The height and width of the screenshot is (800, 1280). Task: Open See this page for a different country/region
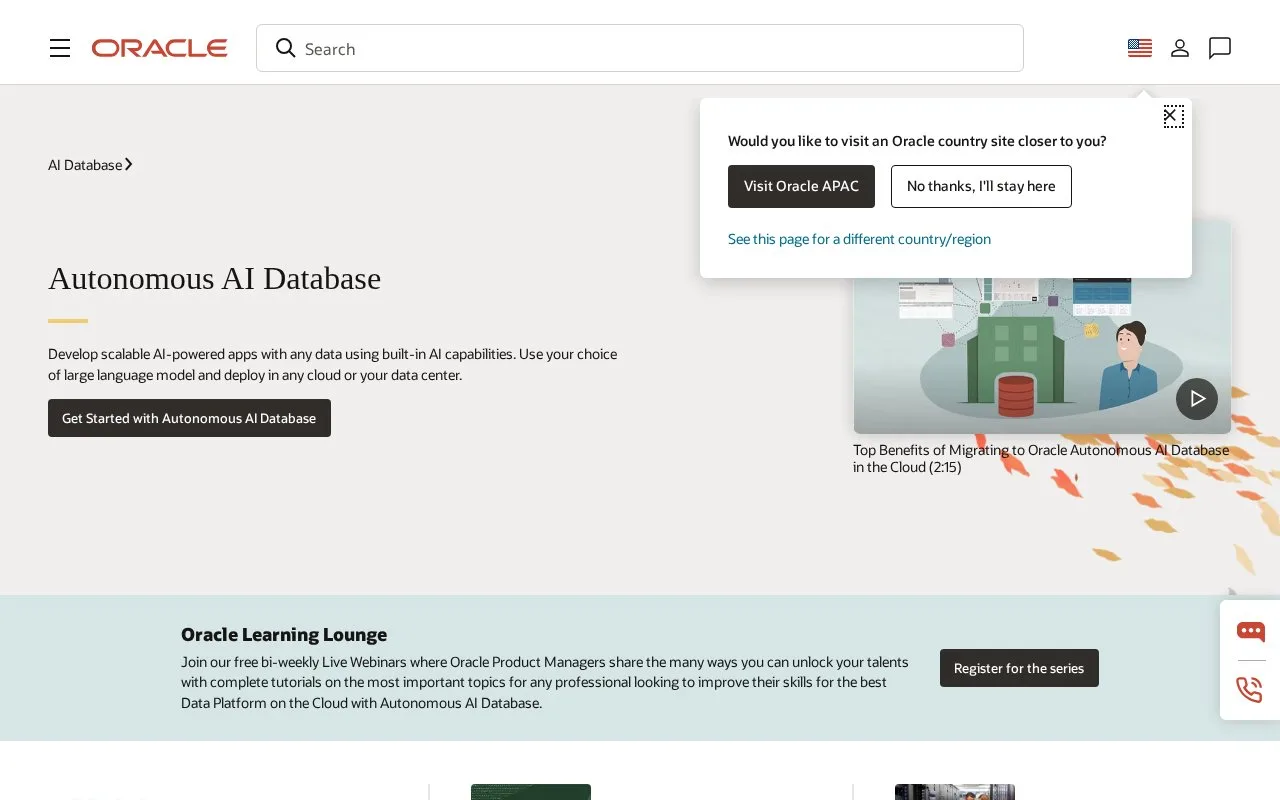coord(859,239)
